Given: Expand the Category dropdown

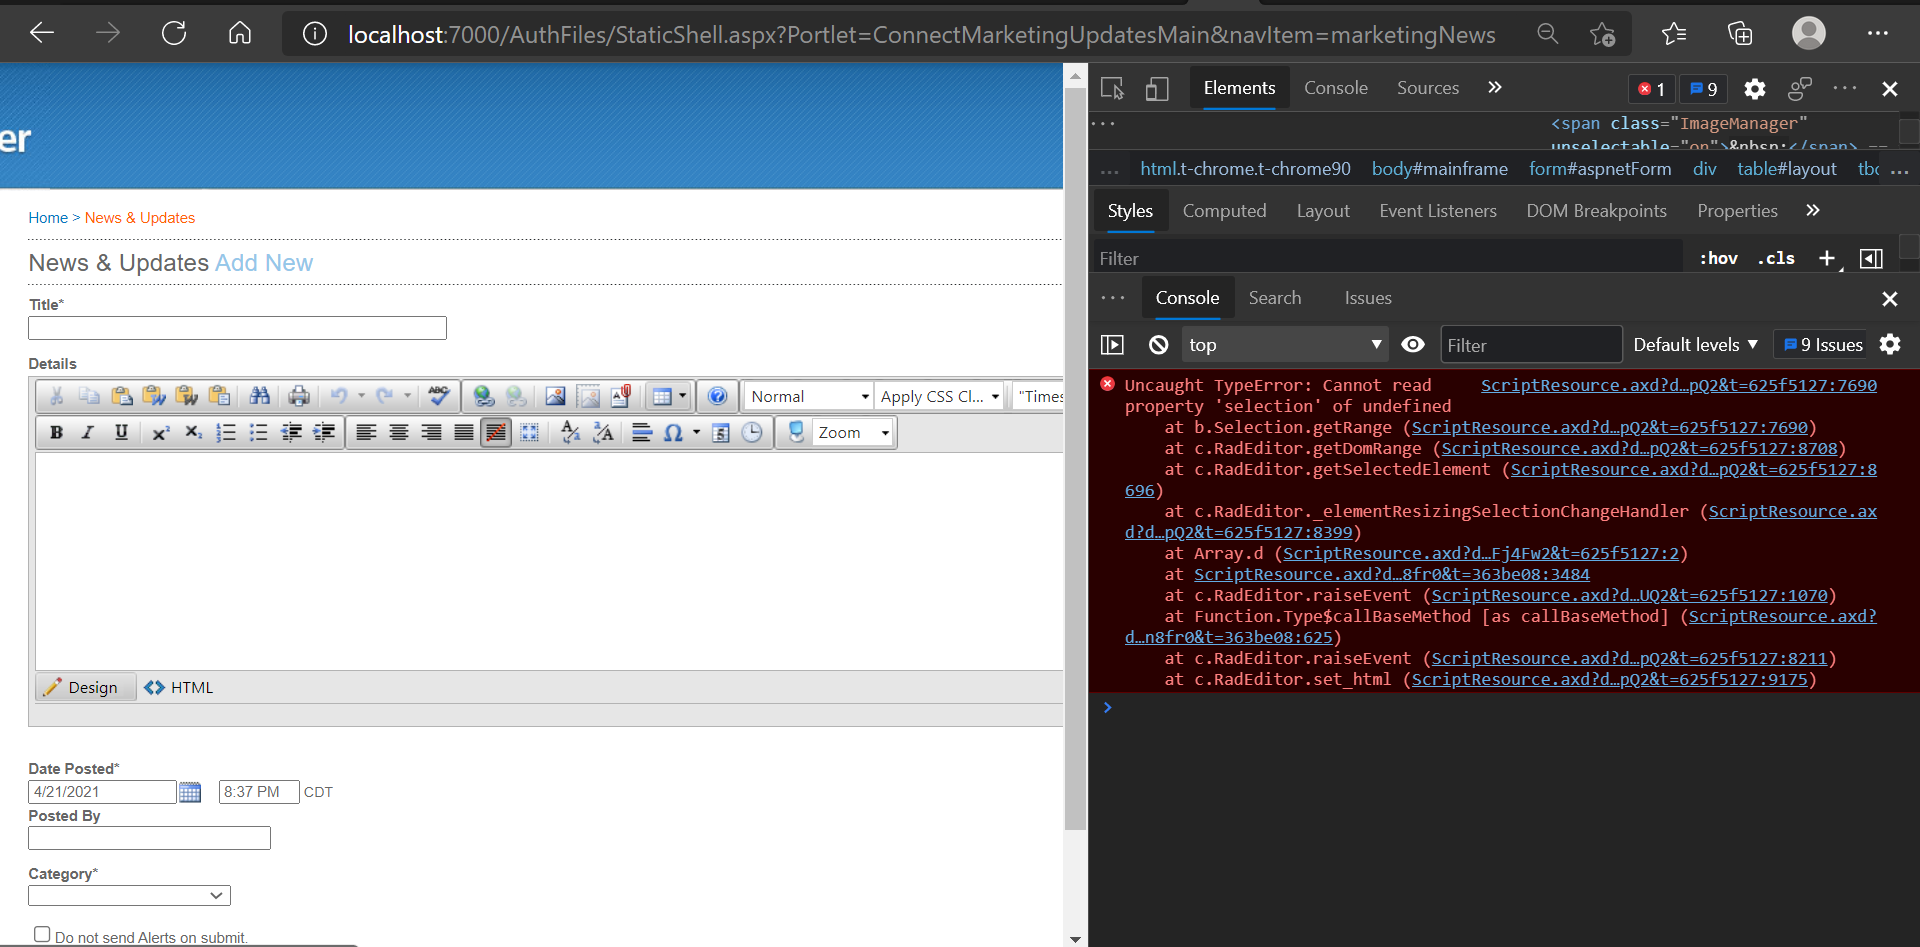Looking at the screenshot, I should (x=129, y=896).
